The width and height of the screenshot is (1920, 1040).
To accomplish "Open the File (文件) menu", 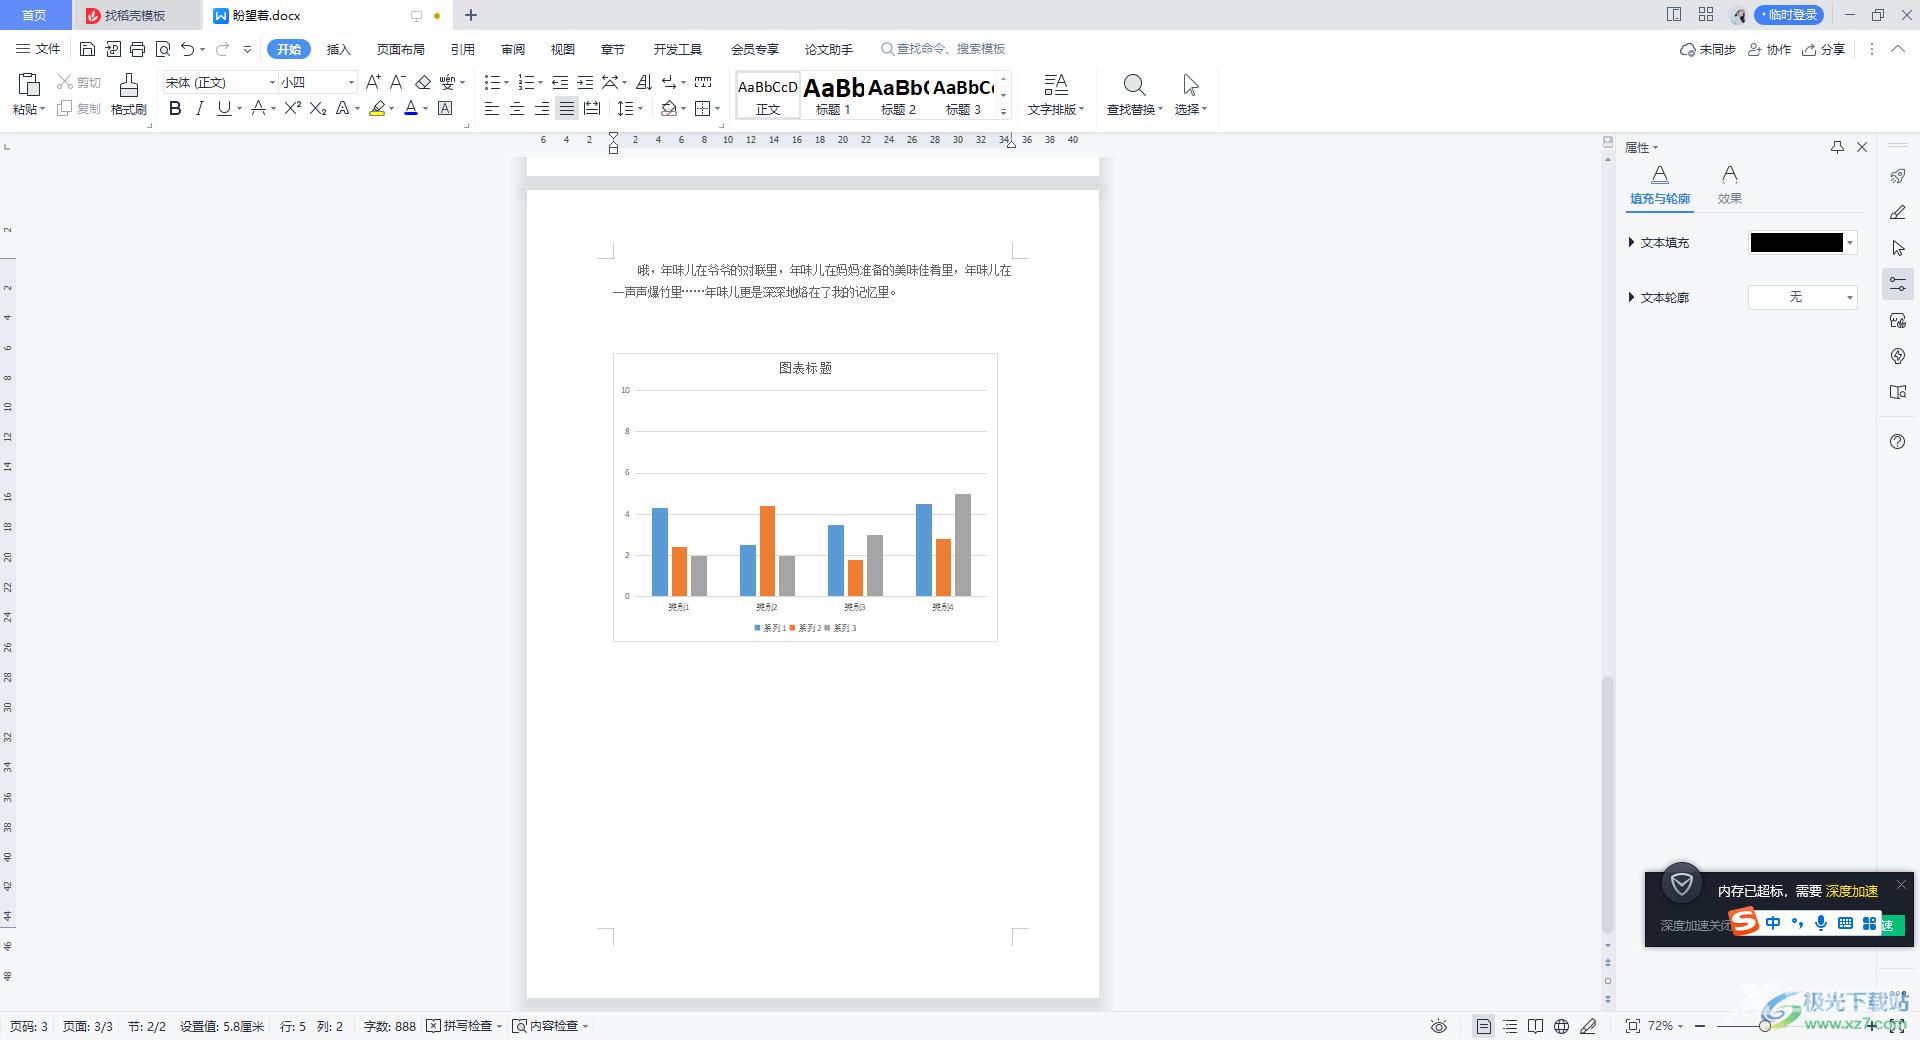I will click(38, 49).
